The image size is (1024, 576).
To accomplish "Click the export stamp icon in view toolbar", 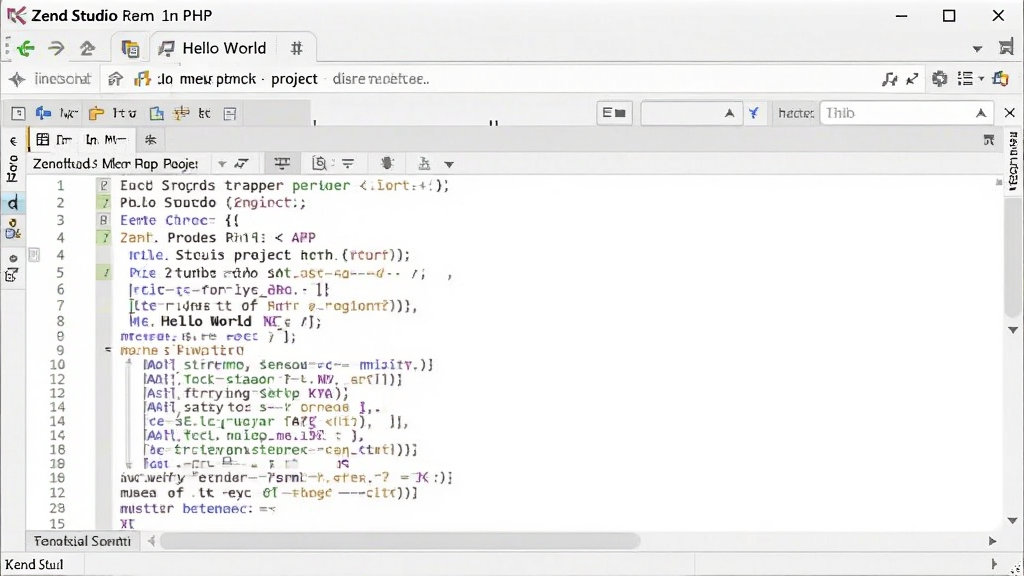I will click(x=424, y=163).
